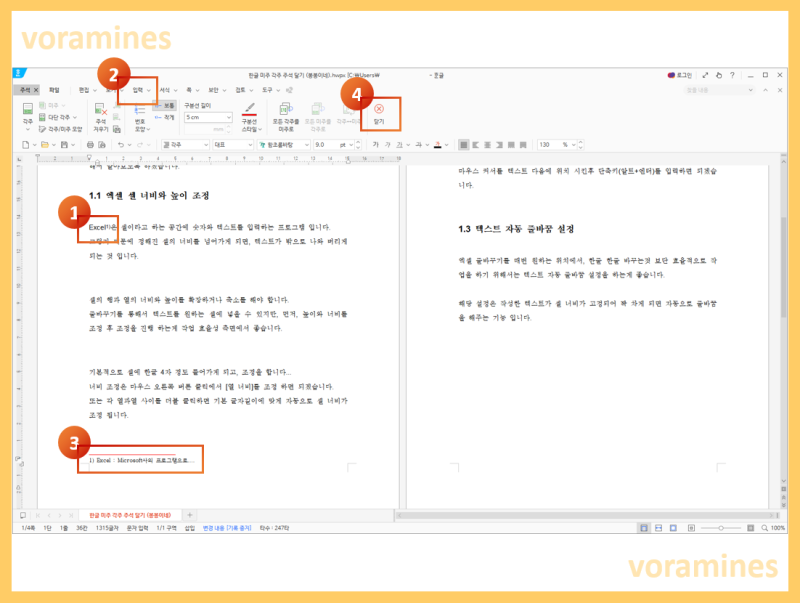This screenshot has width=800, height=603.
Task: Click the 로그인 login button
Action: pyautogui.click(x=680, y=75)
